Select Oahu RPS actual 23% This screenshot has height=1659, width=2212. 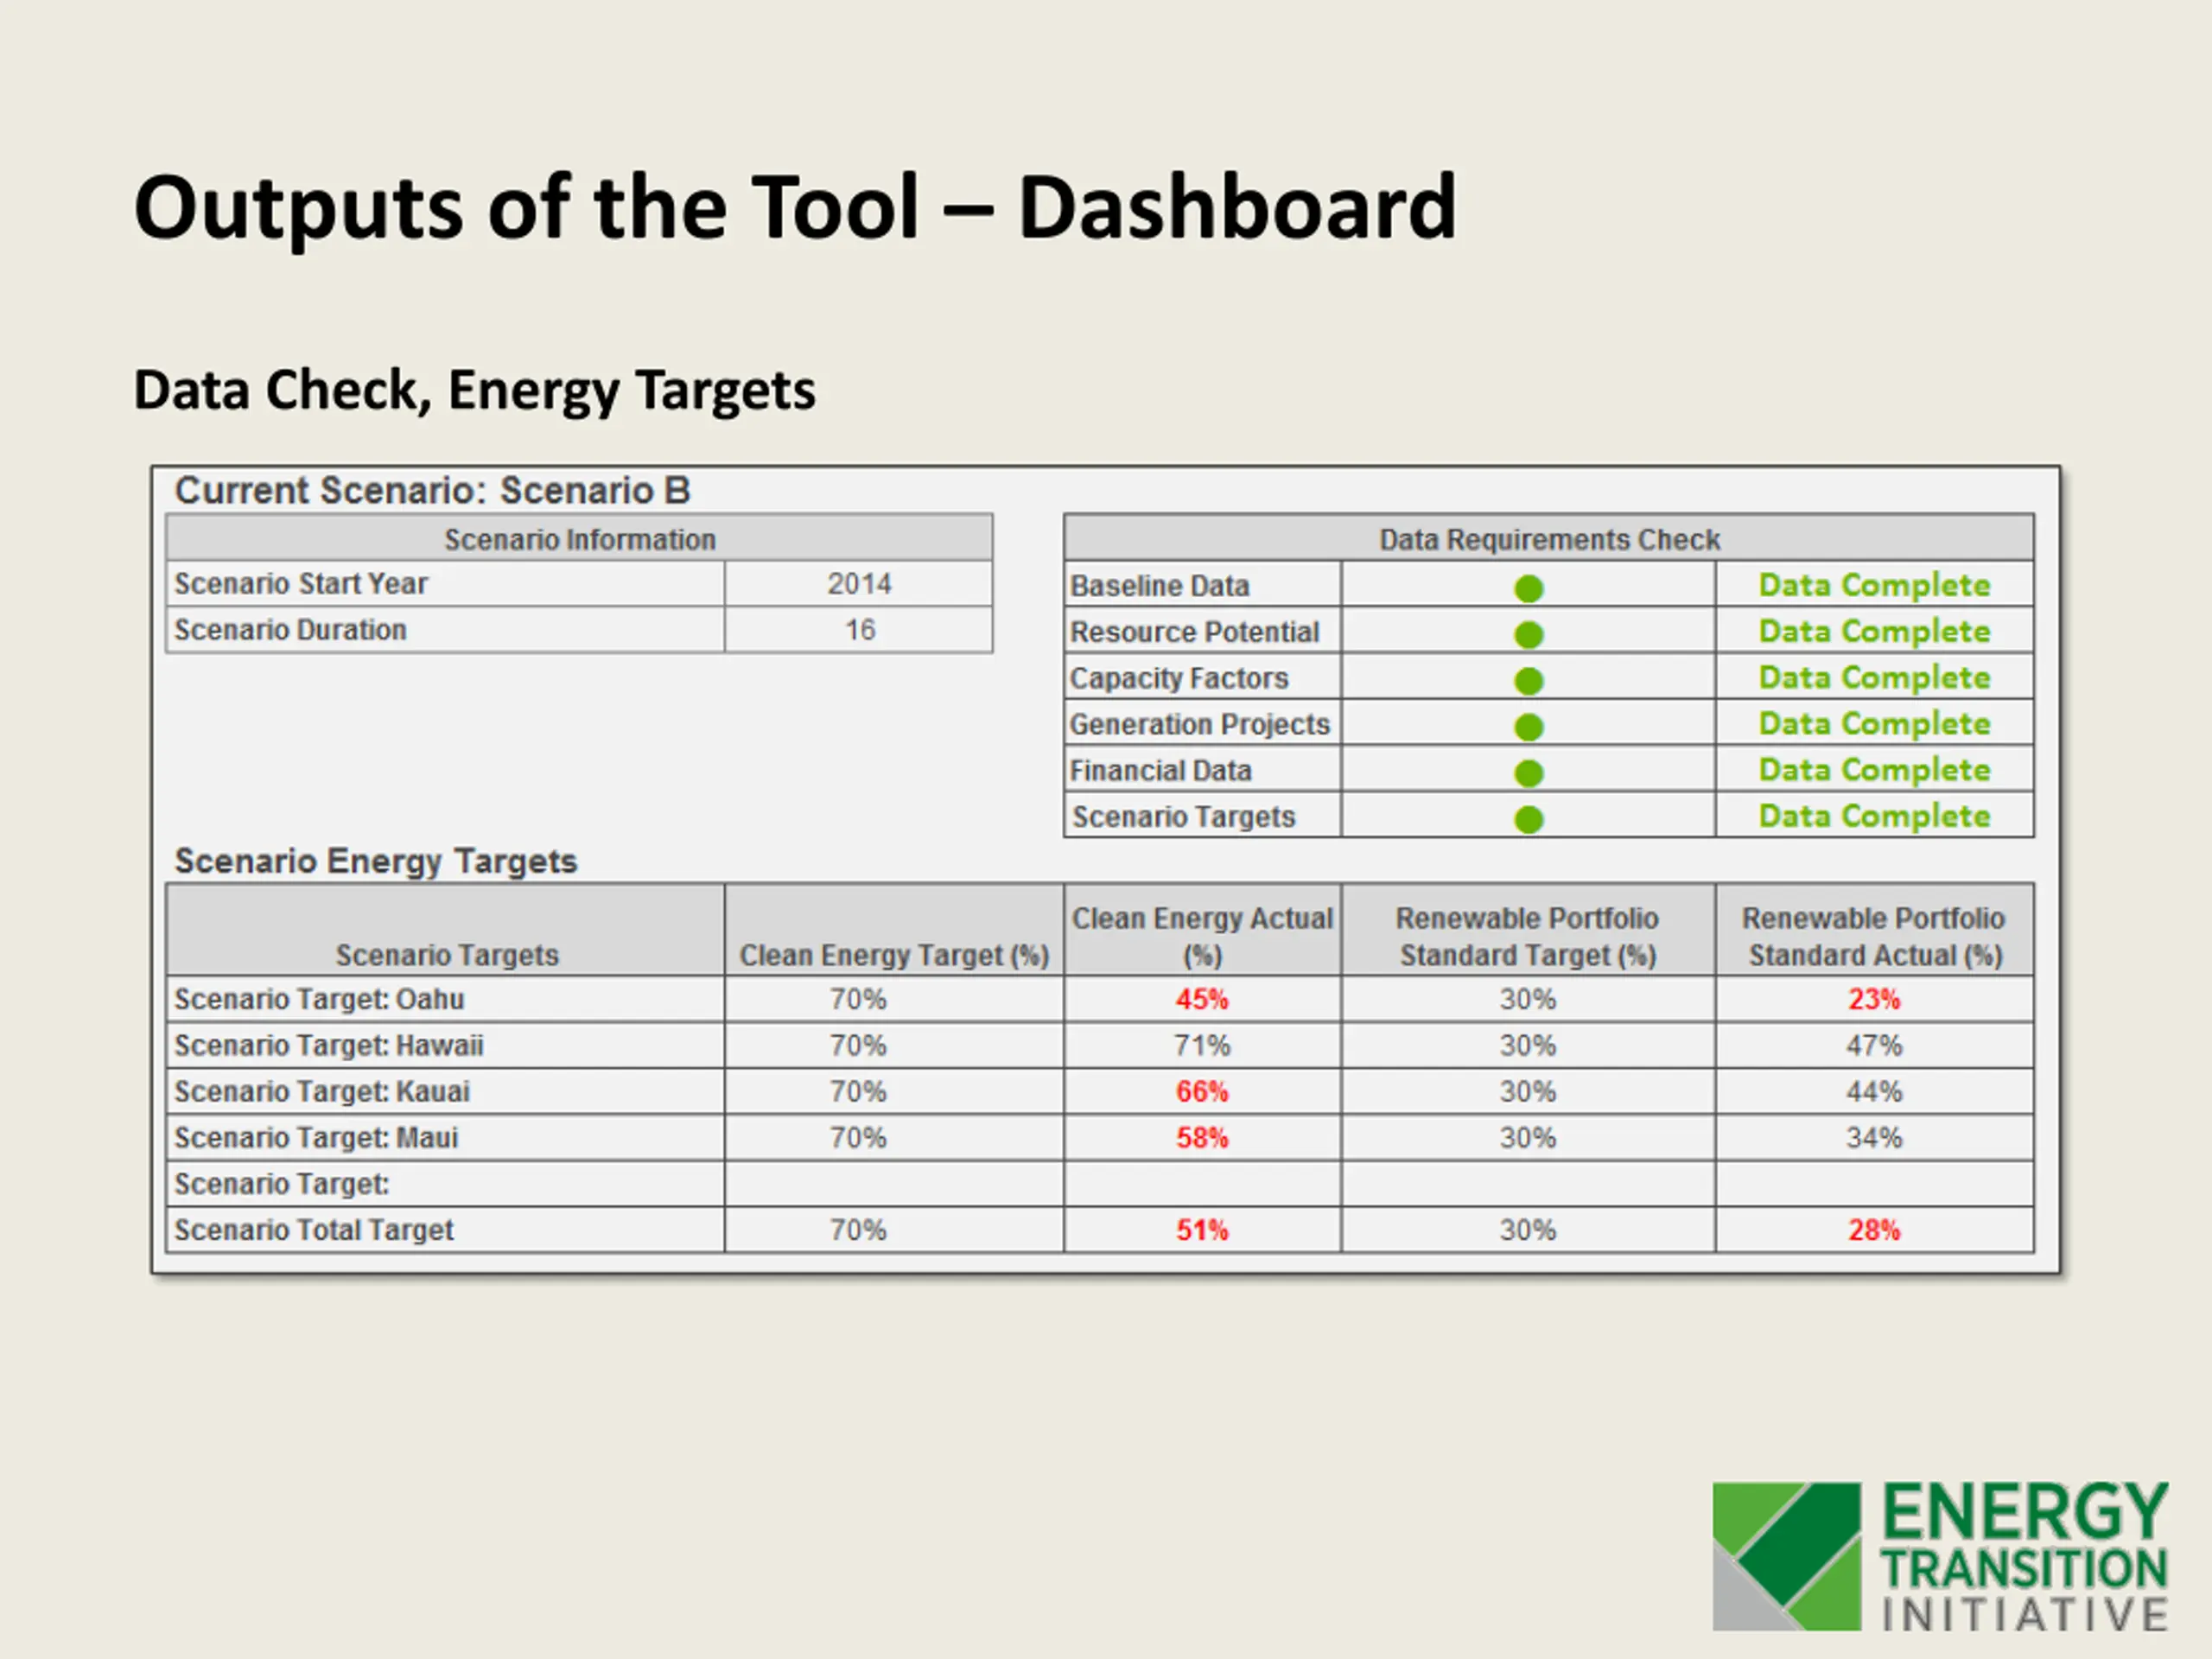(1874, 999)
